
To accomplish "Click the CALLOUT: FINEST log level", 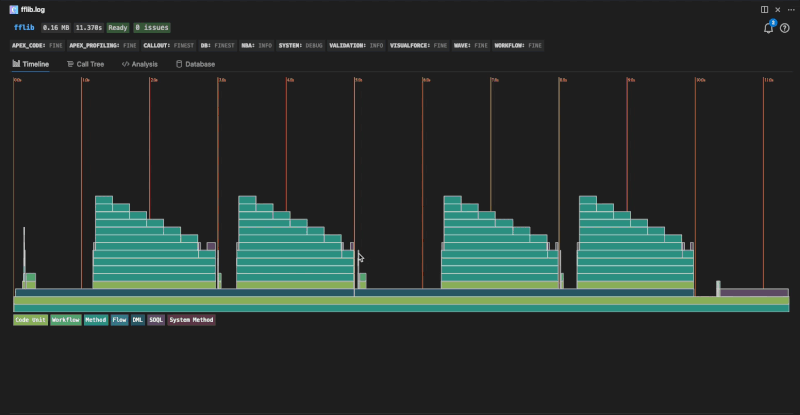I will 168,45.
